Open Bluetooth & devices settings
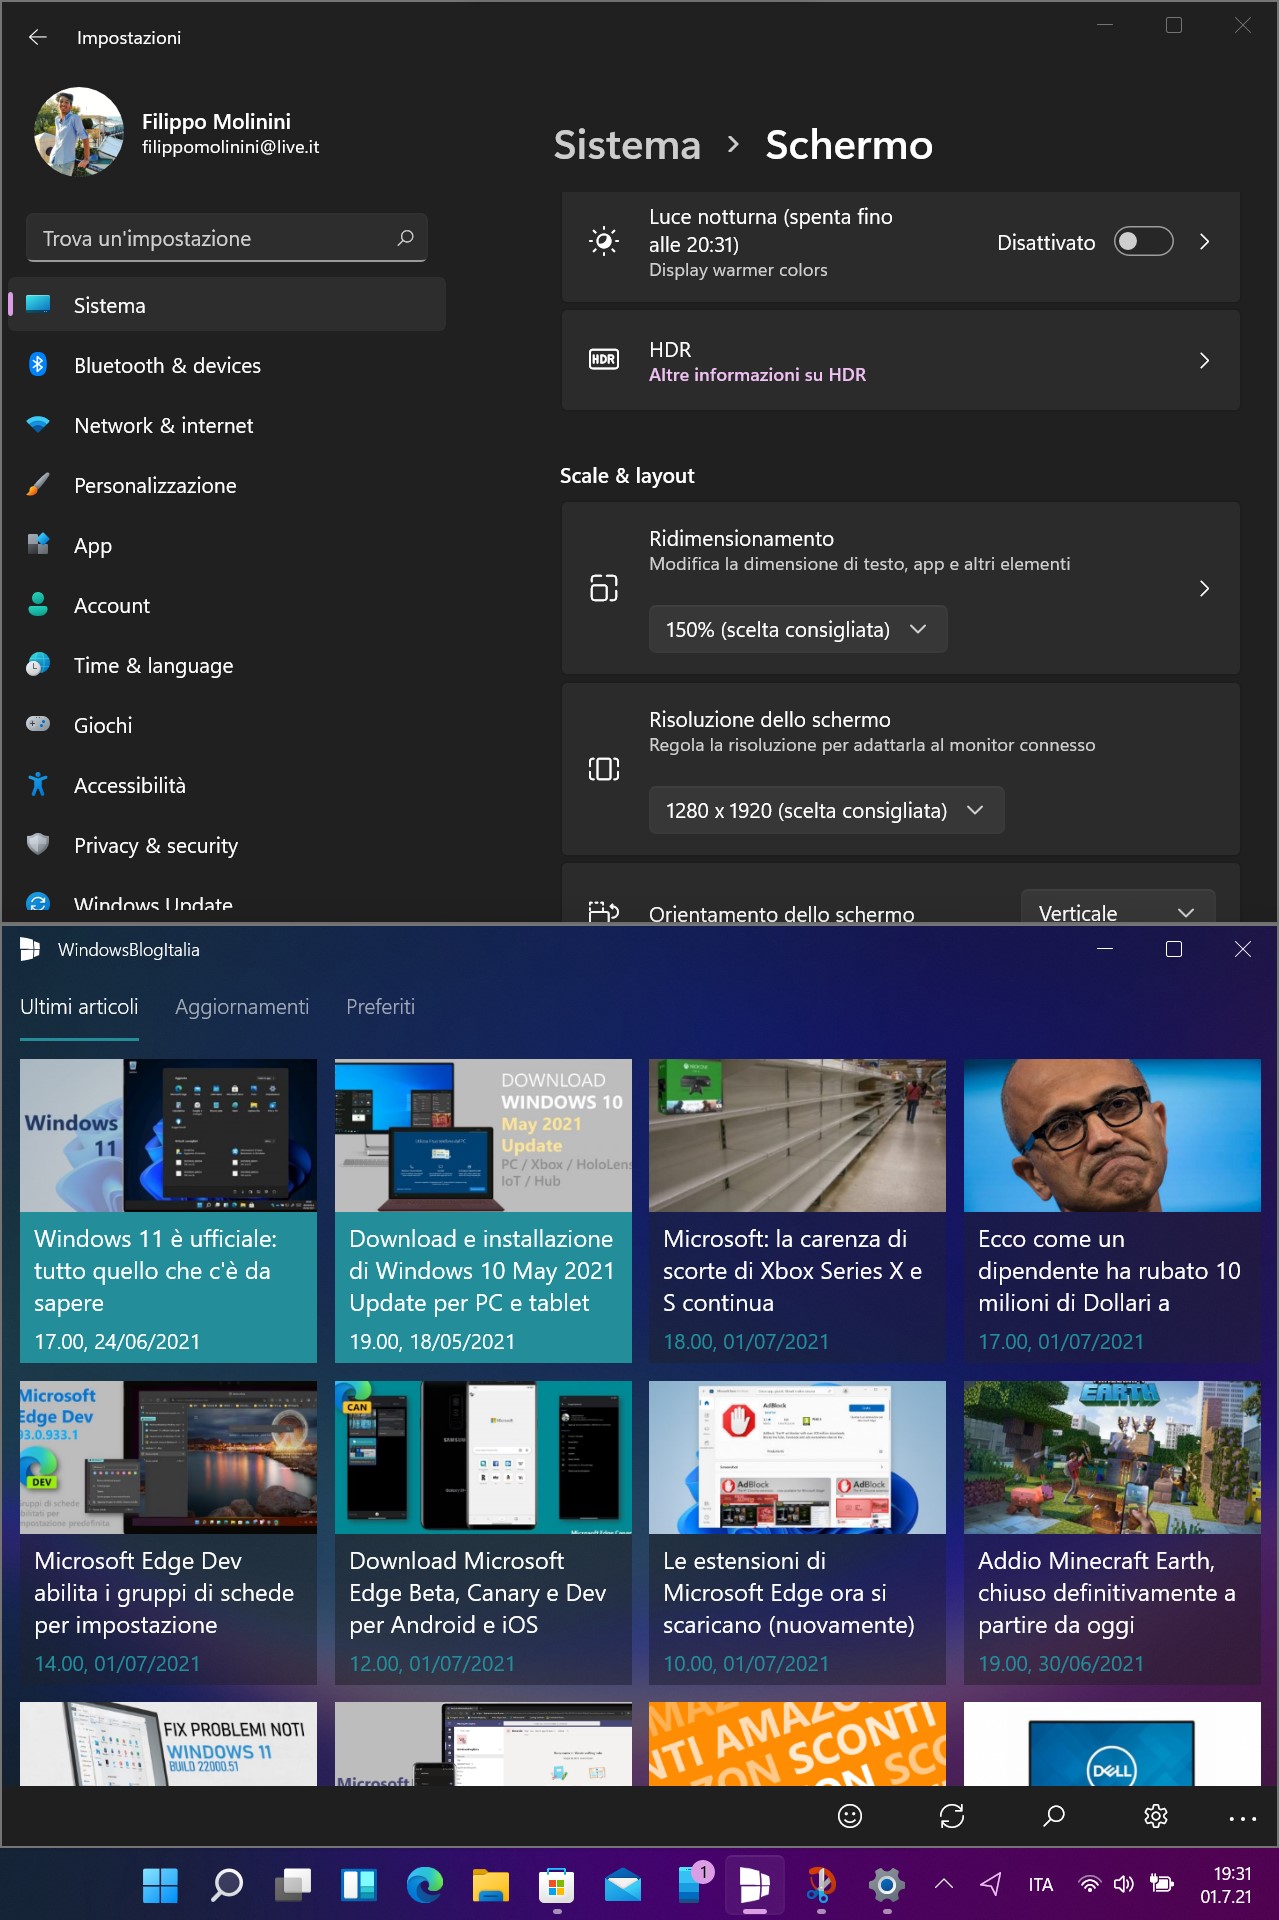 tap(227, 365)
